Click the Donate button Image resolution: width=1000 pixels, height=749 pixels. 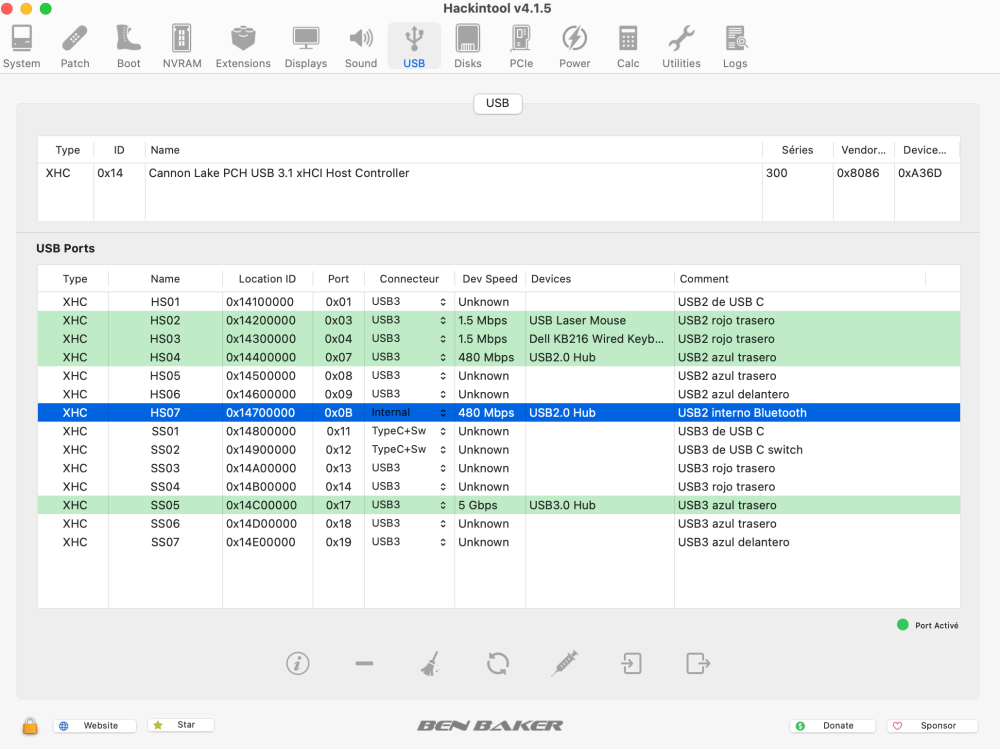832,725
